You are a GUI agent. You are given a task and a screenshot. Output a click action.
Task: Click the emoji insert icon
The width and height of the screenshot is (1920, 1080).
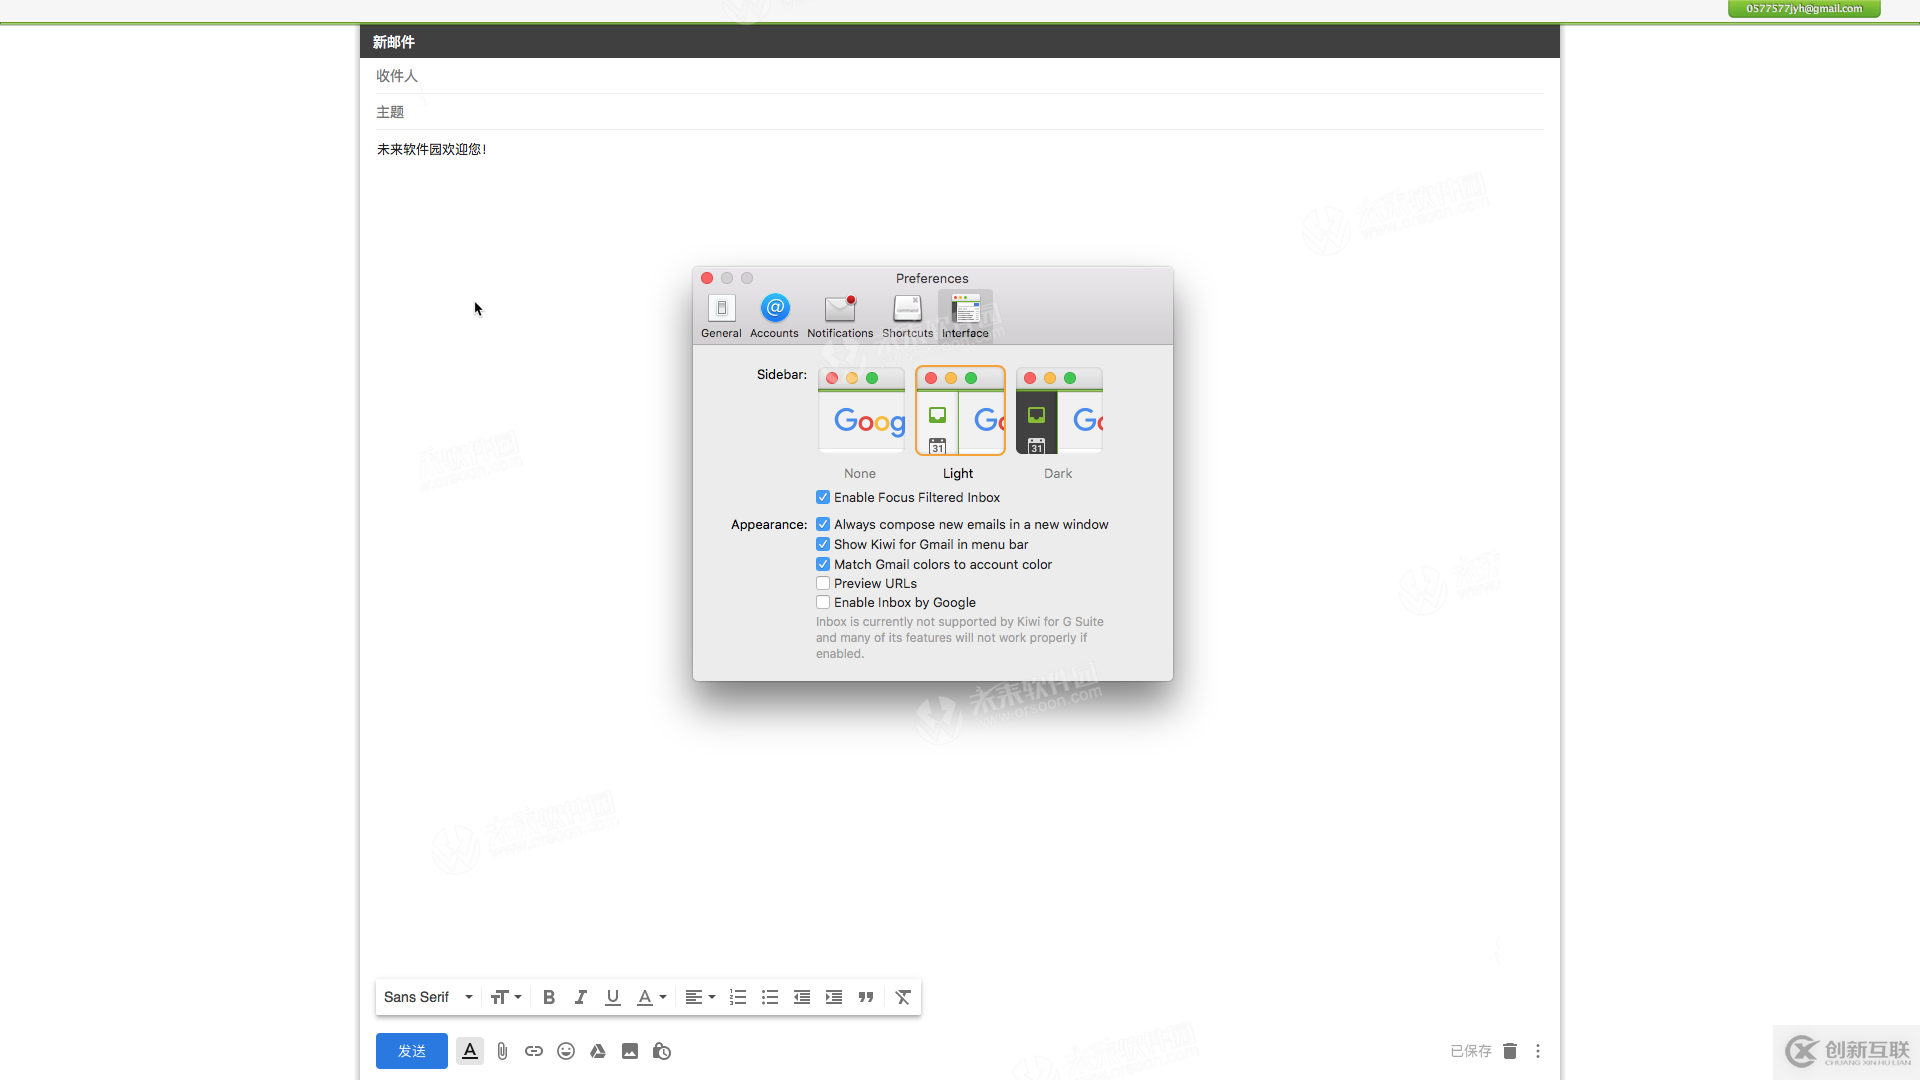[x=566, y=1051]
